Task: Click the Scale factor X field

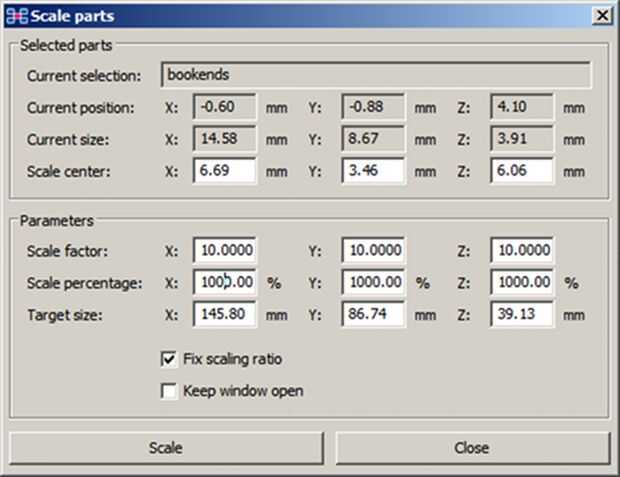Action: tap(225, 250)
